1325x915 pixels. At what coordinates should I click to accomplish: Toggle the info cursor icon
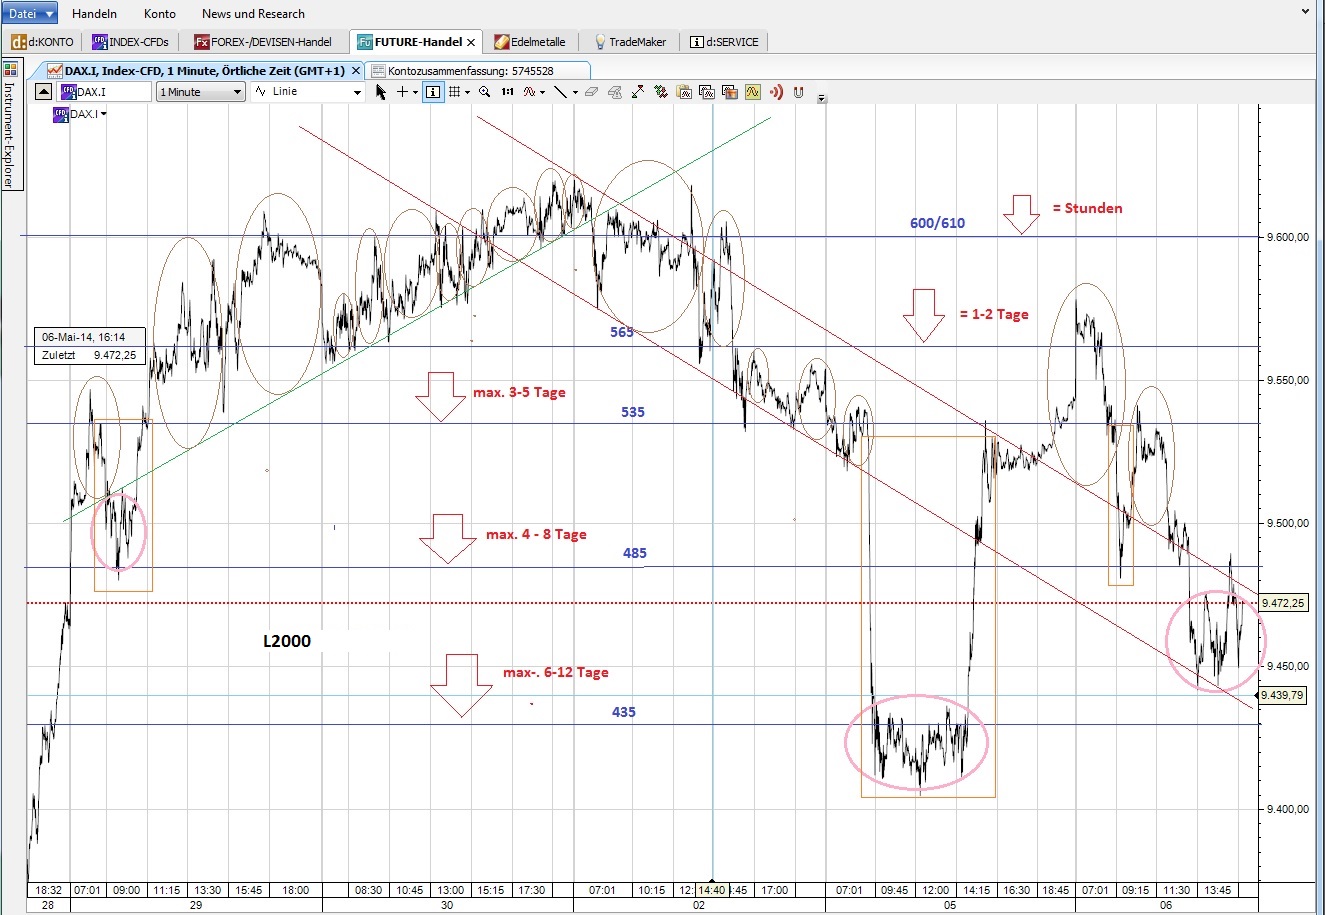[x=432, y=92]
